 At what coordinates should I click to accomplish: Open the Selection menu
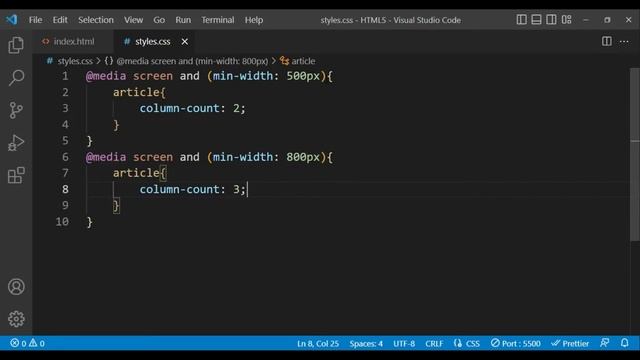pyautogui.click(x=96, y=20)
